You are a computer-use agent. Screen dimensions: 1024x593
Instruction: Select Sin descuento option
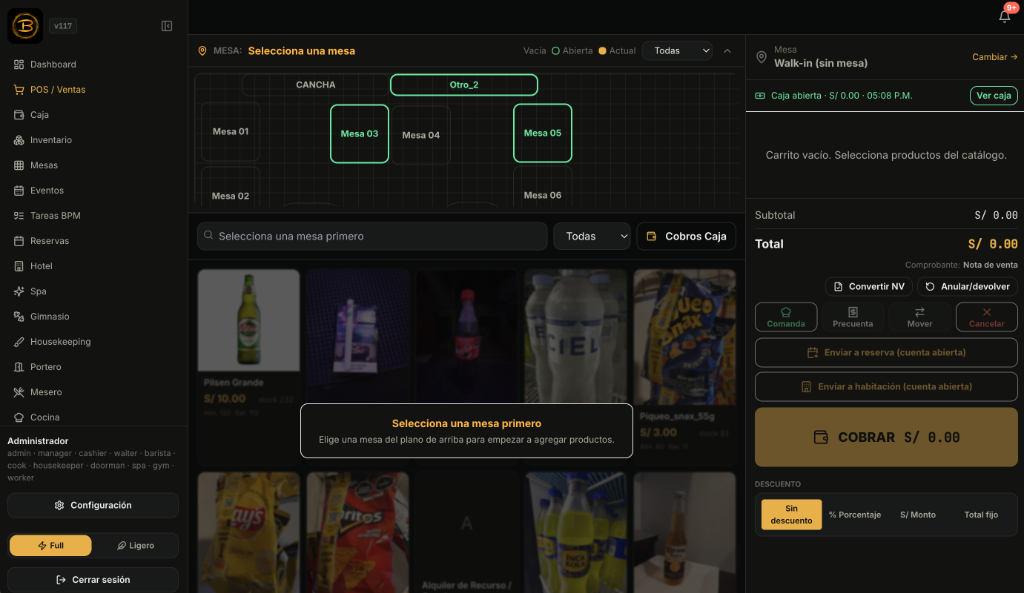[792, 515]
